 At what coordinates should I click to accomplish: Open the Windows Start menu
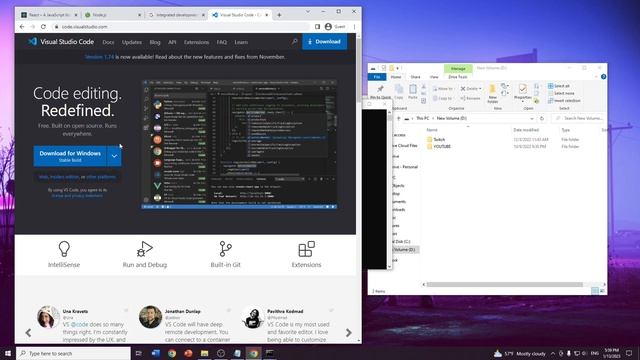(x=8, y=353)
